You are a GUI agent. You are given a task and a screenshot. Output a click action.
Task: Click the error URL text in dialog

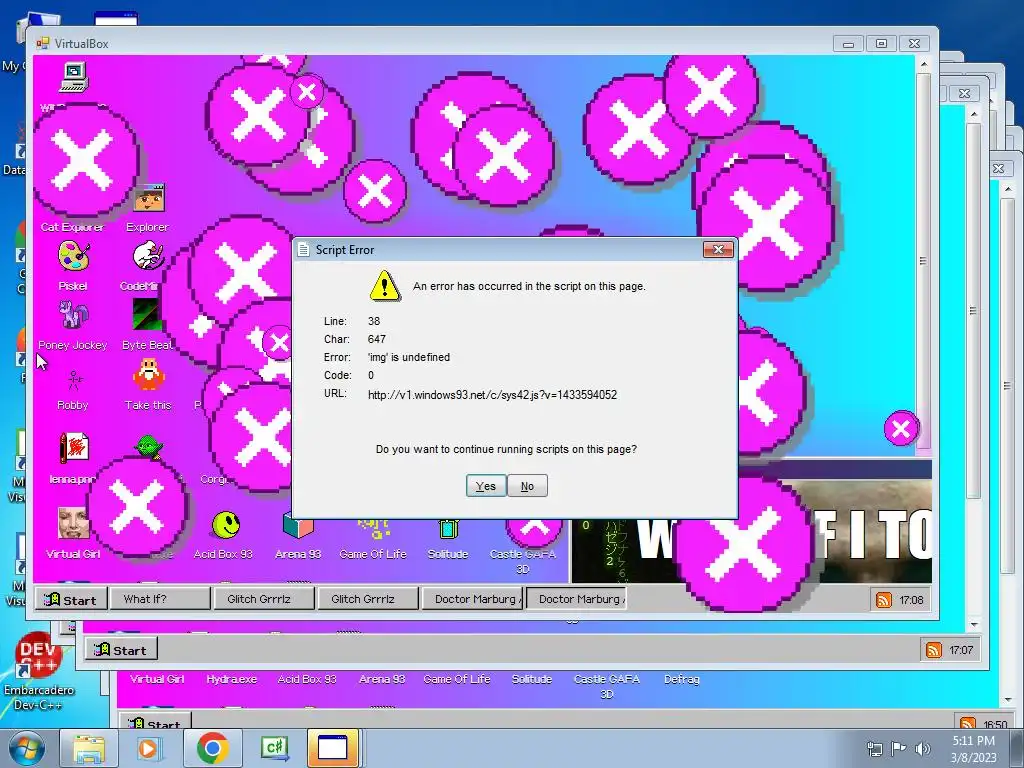pyautogui.click(x=492, y=394)
